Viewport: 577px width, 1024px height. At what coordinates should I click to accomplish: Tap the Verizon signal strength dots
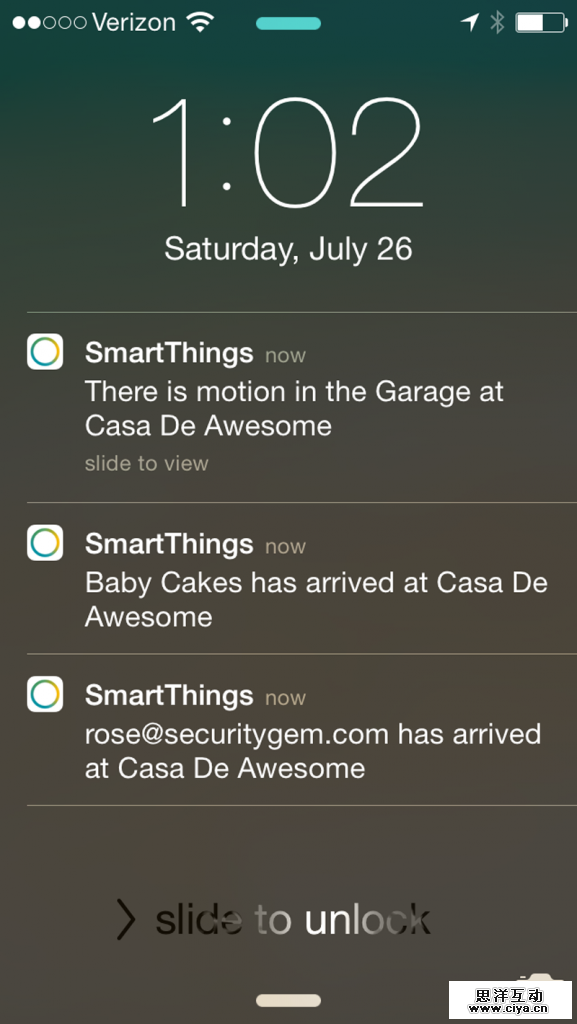[x=49, y=23]
